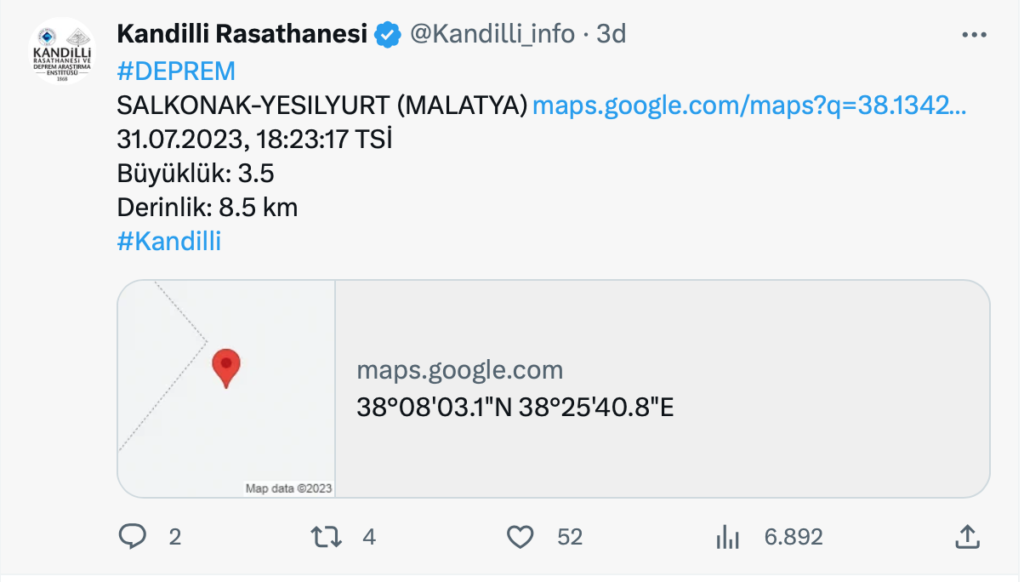The height and width of the screenshot is (582, 1024).
Task: Click the retweet icon to share
Action: (x=327, y=537)
